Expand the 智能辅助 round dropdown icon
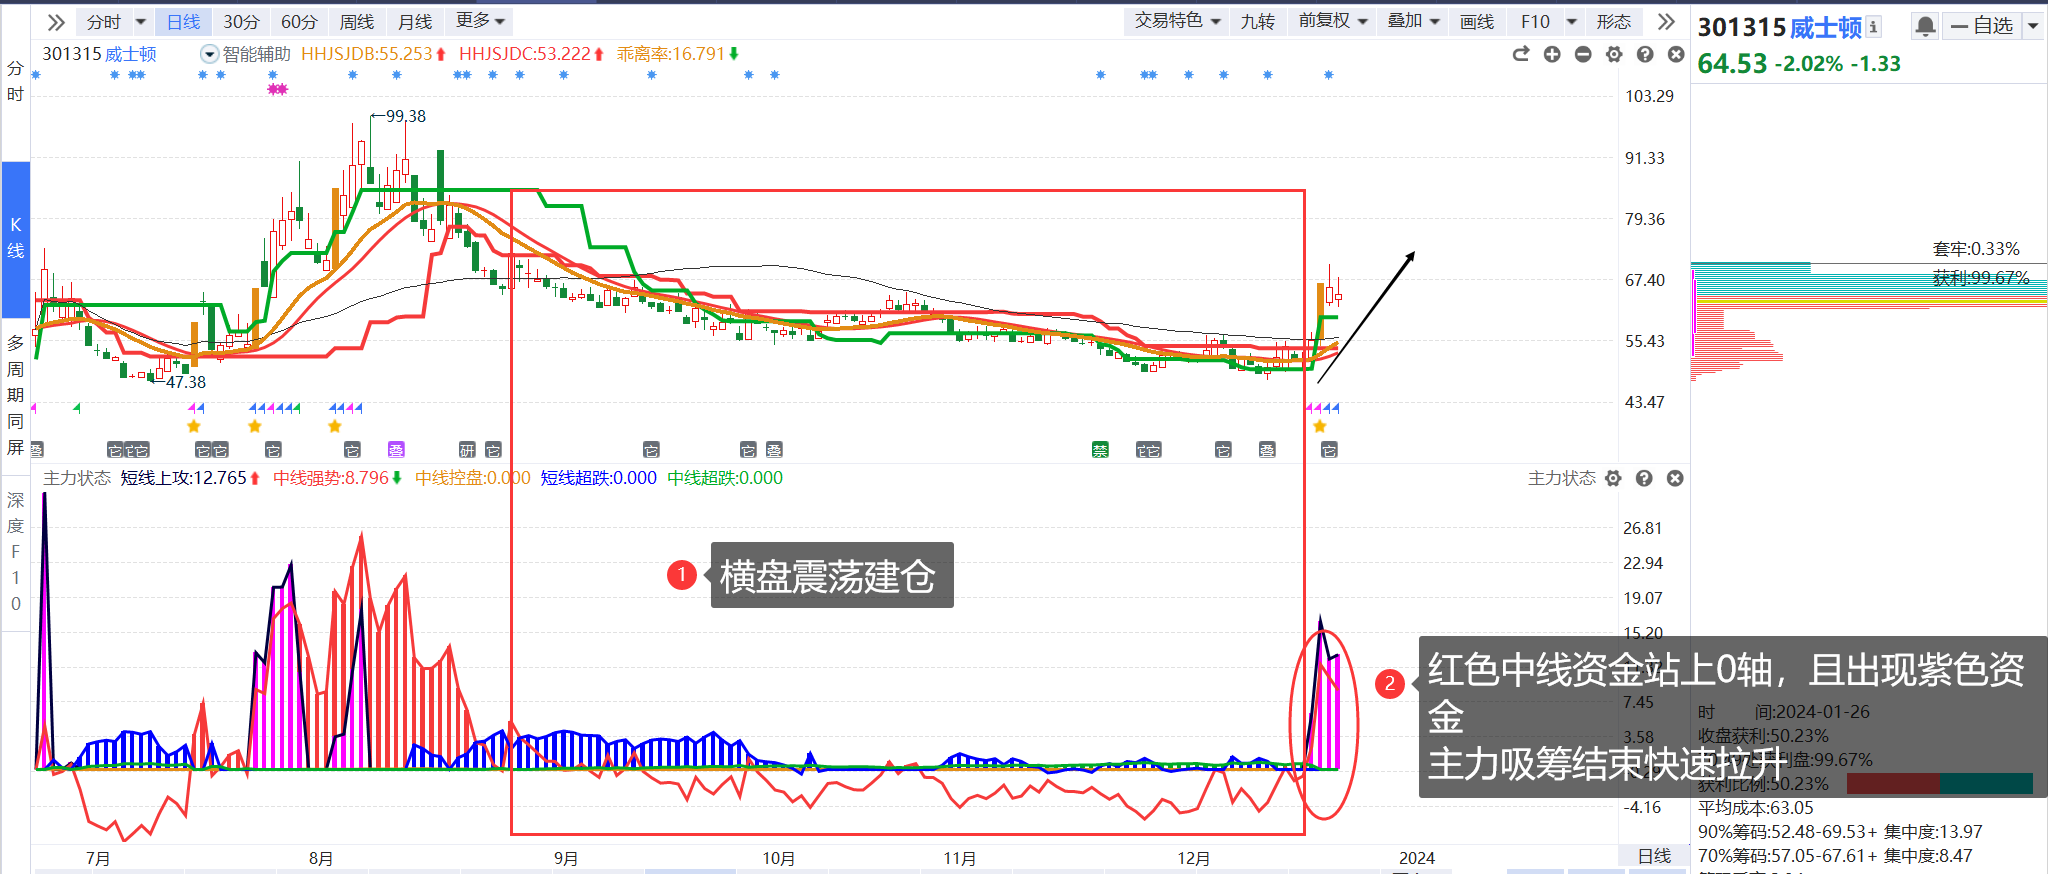This screenshot has height=874, width=2048. [x=210, y=54]
